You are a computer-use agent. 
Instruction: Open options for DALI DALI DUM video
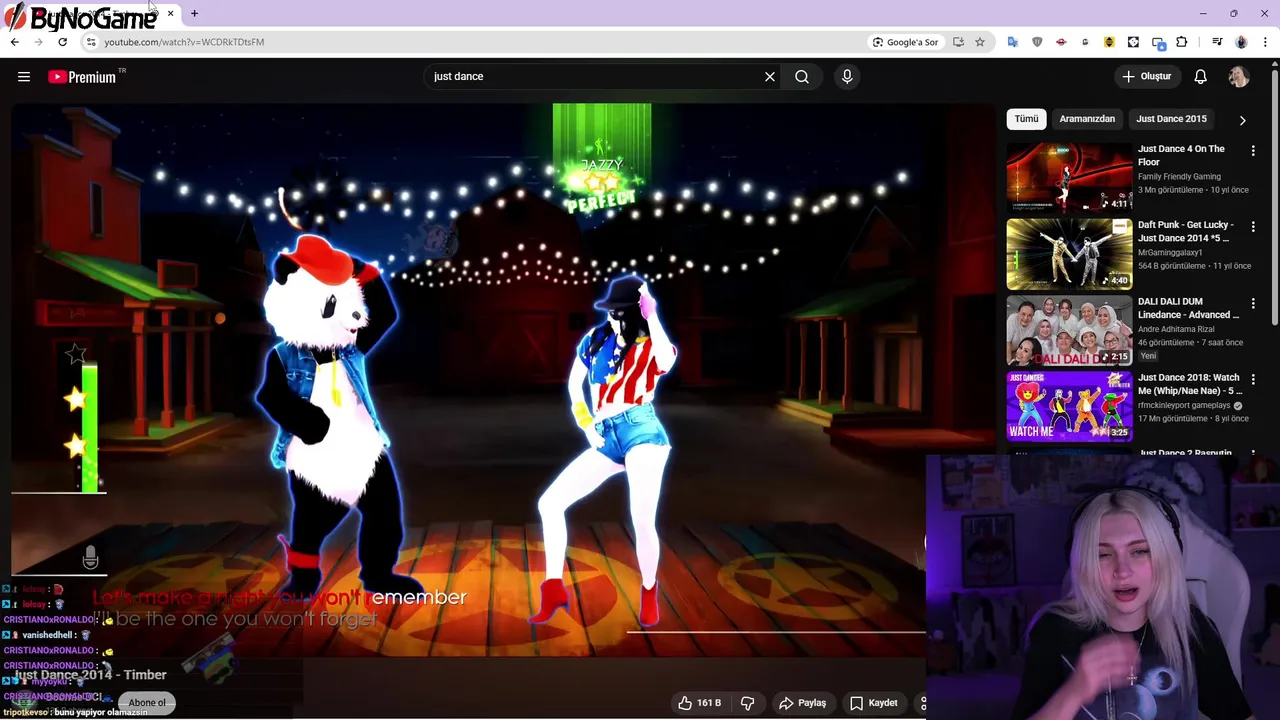click(x=1253, y=303)
